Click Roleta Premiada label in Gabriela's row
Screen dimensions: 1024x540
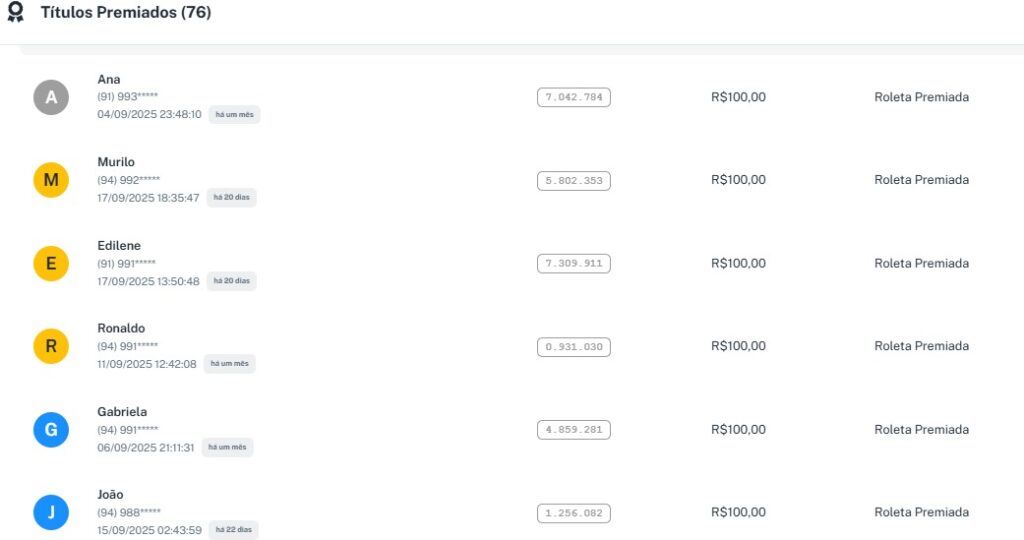[x=921, y=430]
